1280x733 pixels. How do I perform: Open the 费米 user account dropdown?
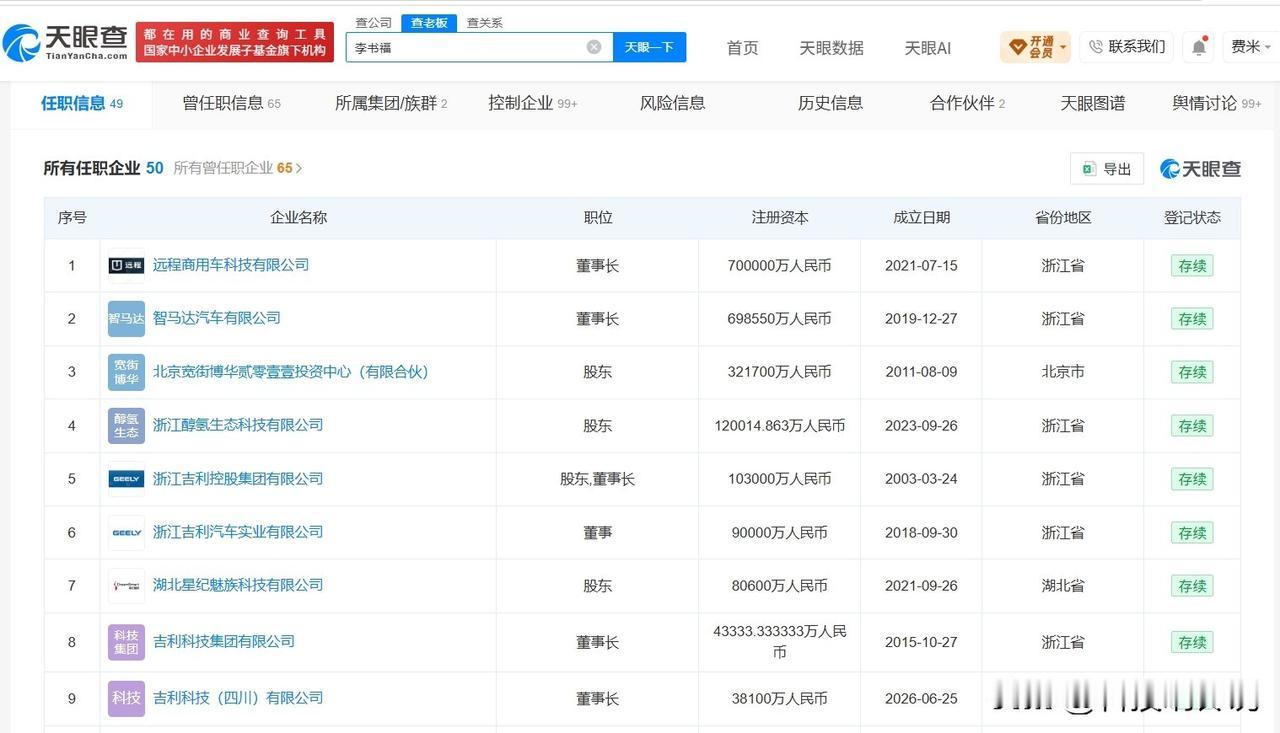click(1251, 47)
